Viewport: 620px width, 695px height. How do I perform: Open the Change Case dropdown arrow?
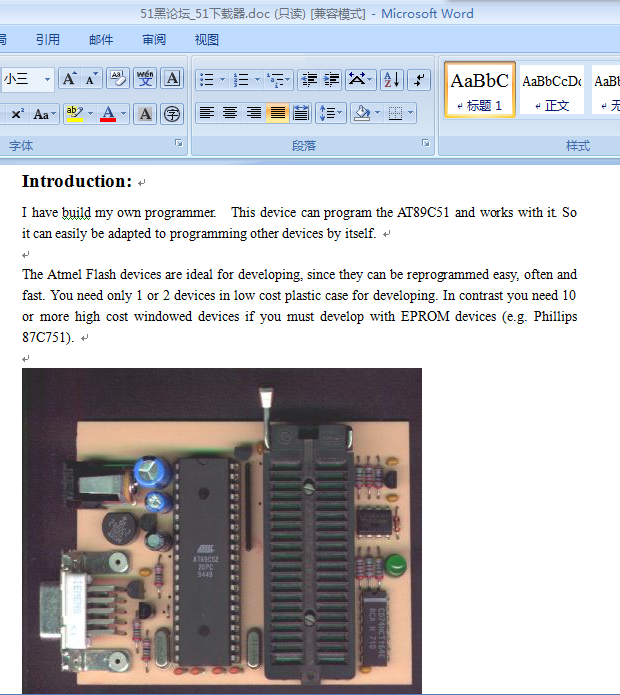[x=54, y=114]
